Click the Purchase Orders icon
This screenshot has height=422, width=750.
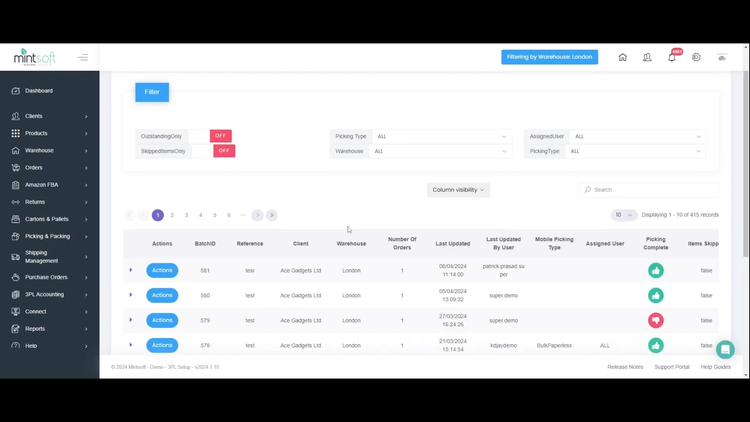tap(15, 277)
